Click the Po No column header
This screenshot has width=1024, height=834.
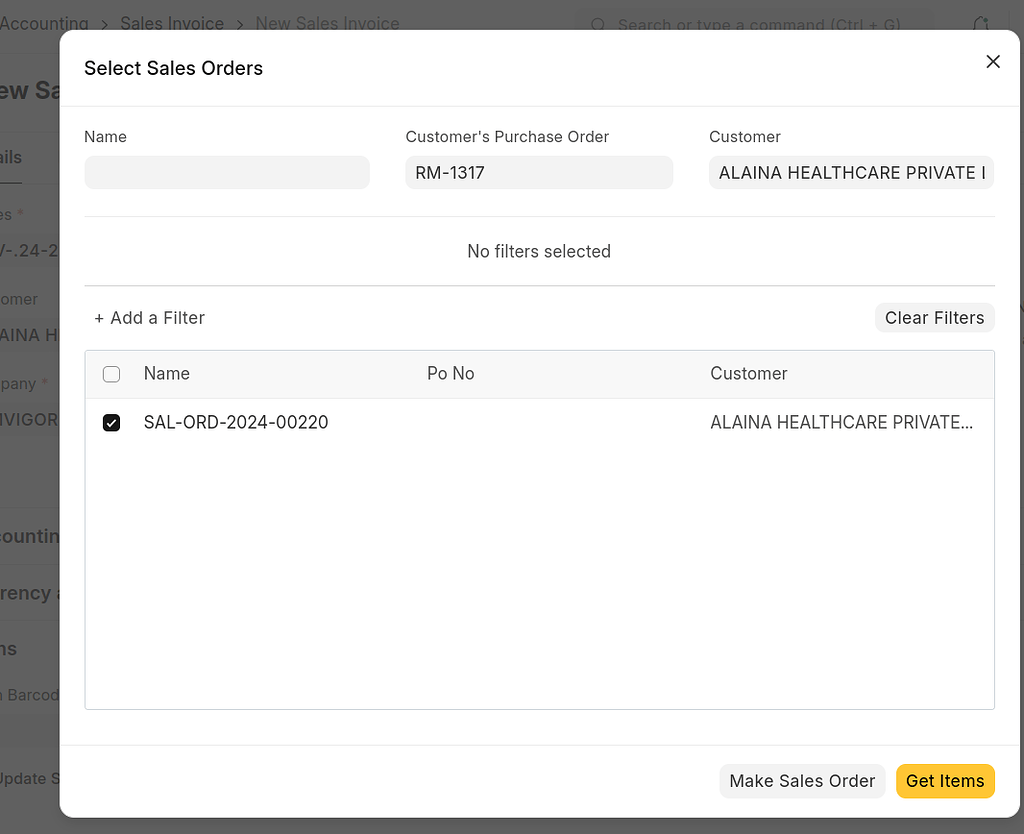(x=450, y=373)
